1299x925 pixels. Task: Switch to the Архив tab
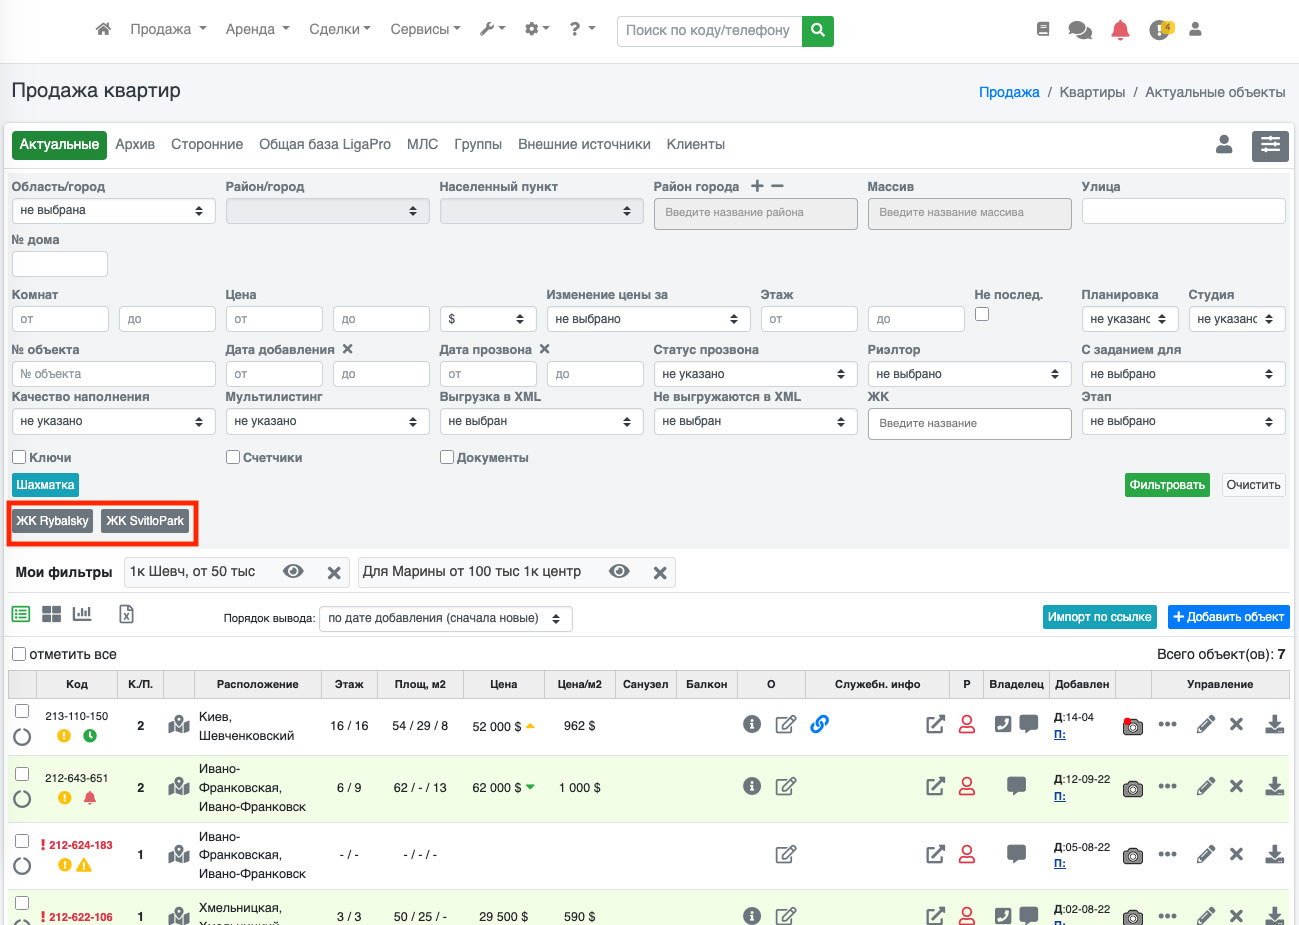135,144
